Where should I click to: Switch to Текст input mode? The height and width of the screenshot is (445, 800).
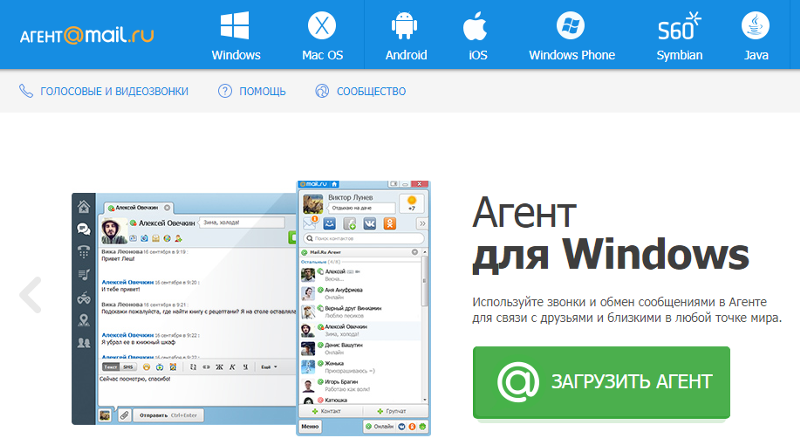click(x=111, y=367)
